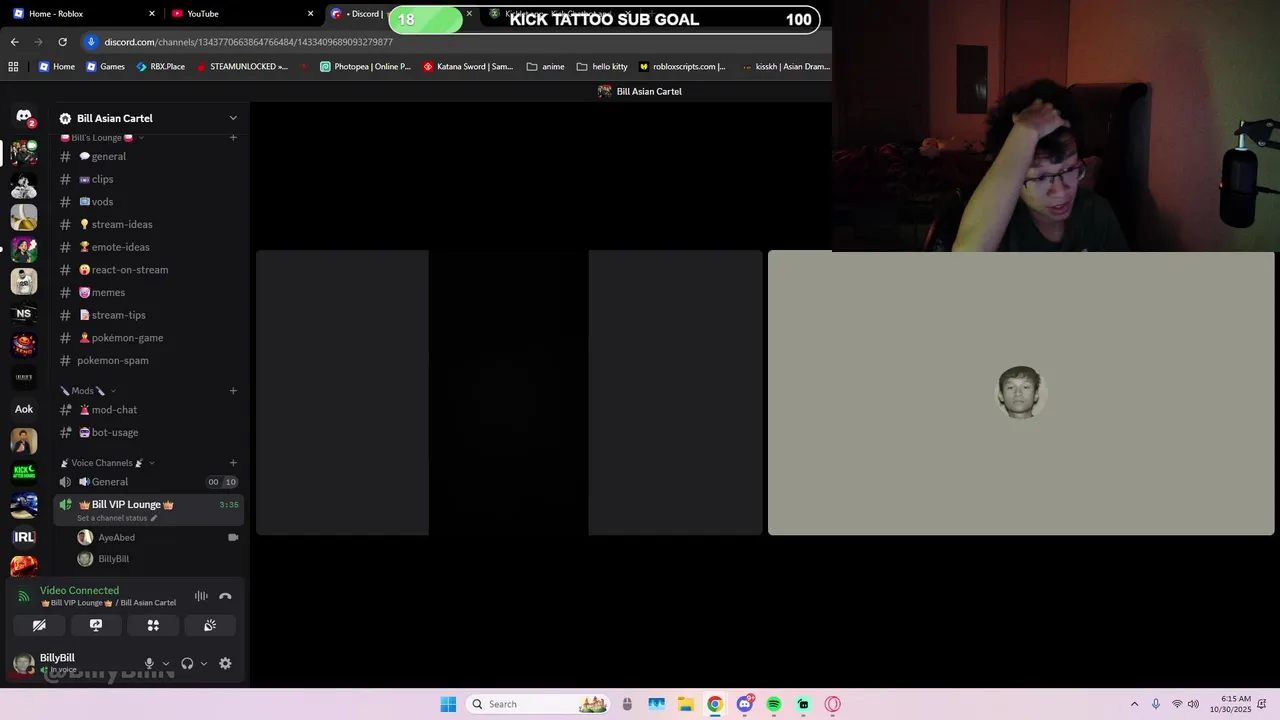This screenshot has width=1280, height=720.
Task: Open the emote-ideas channel
Action: 148,247
